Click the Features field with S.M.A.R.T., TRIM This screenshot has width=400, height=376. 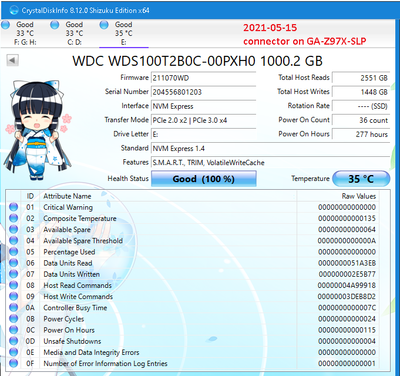click(270, 163)
